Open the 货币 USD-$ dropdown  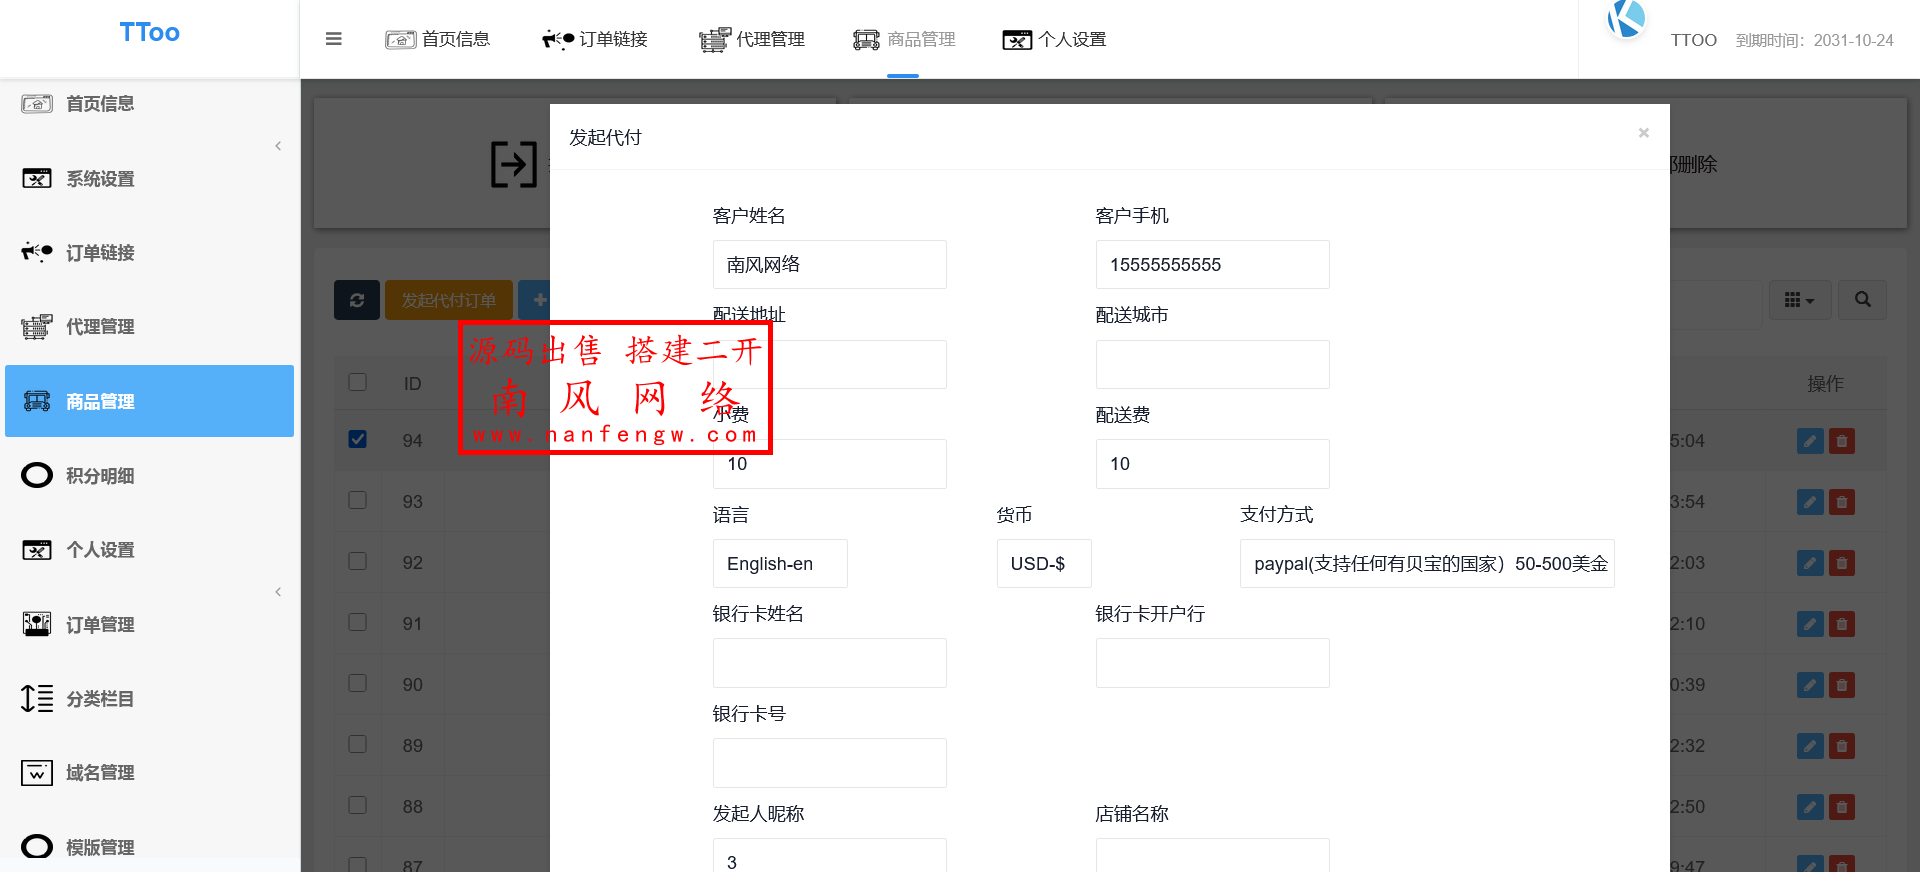click(1043, 564)
